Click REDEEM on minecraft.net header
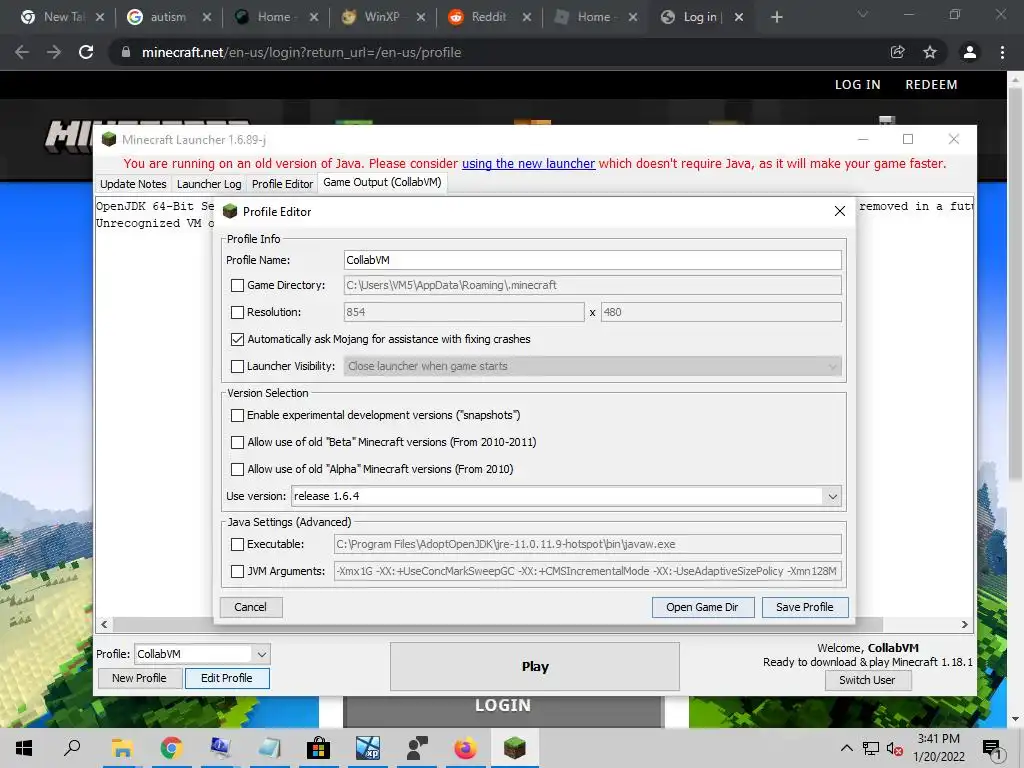1024x768 pixels. tap(931, 84)
